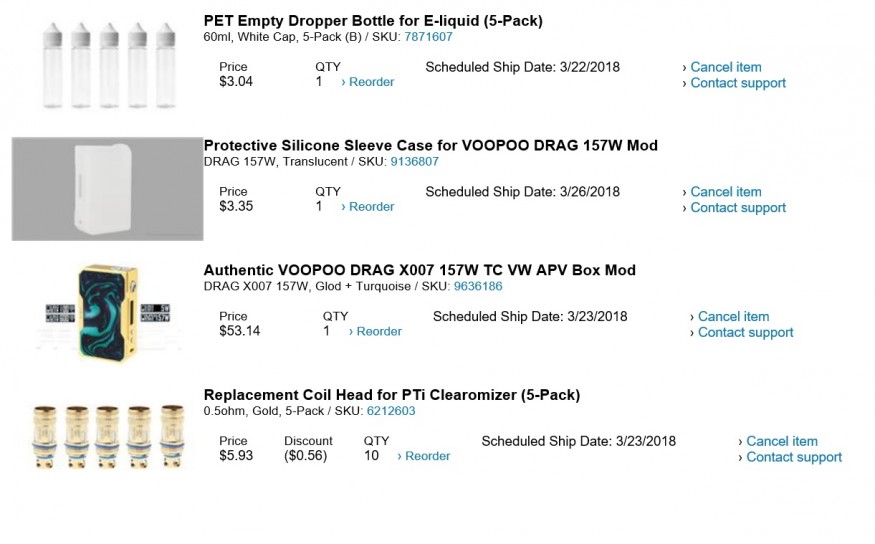Follow the SKU 9636186 link
Screen dimensions: 875x544
(478, 286)
